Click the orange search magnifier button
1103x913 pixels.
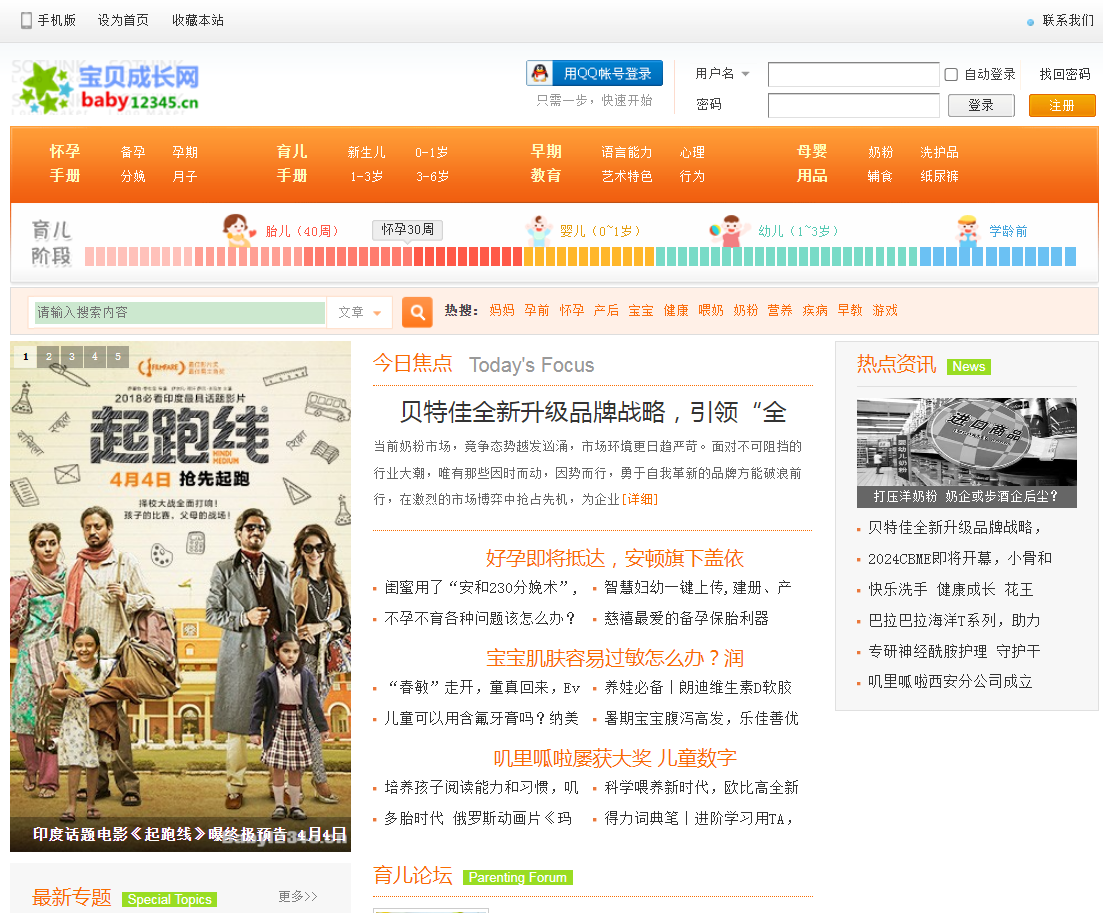pyautogui.click(x=417, y=312)
